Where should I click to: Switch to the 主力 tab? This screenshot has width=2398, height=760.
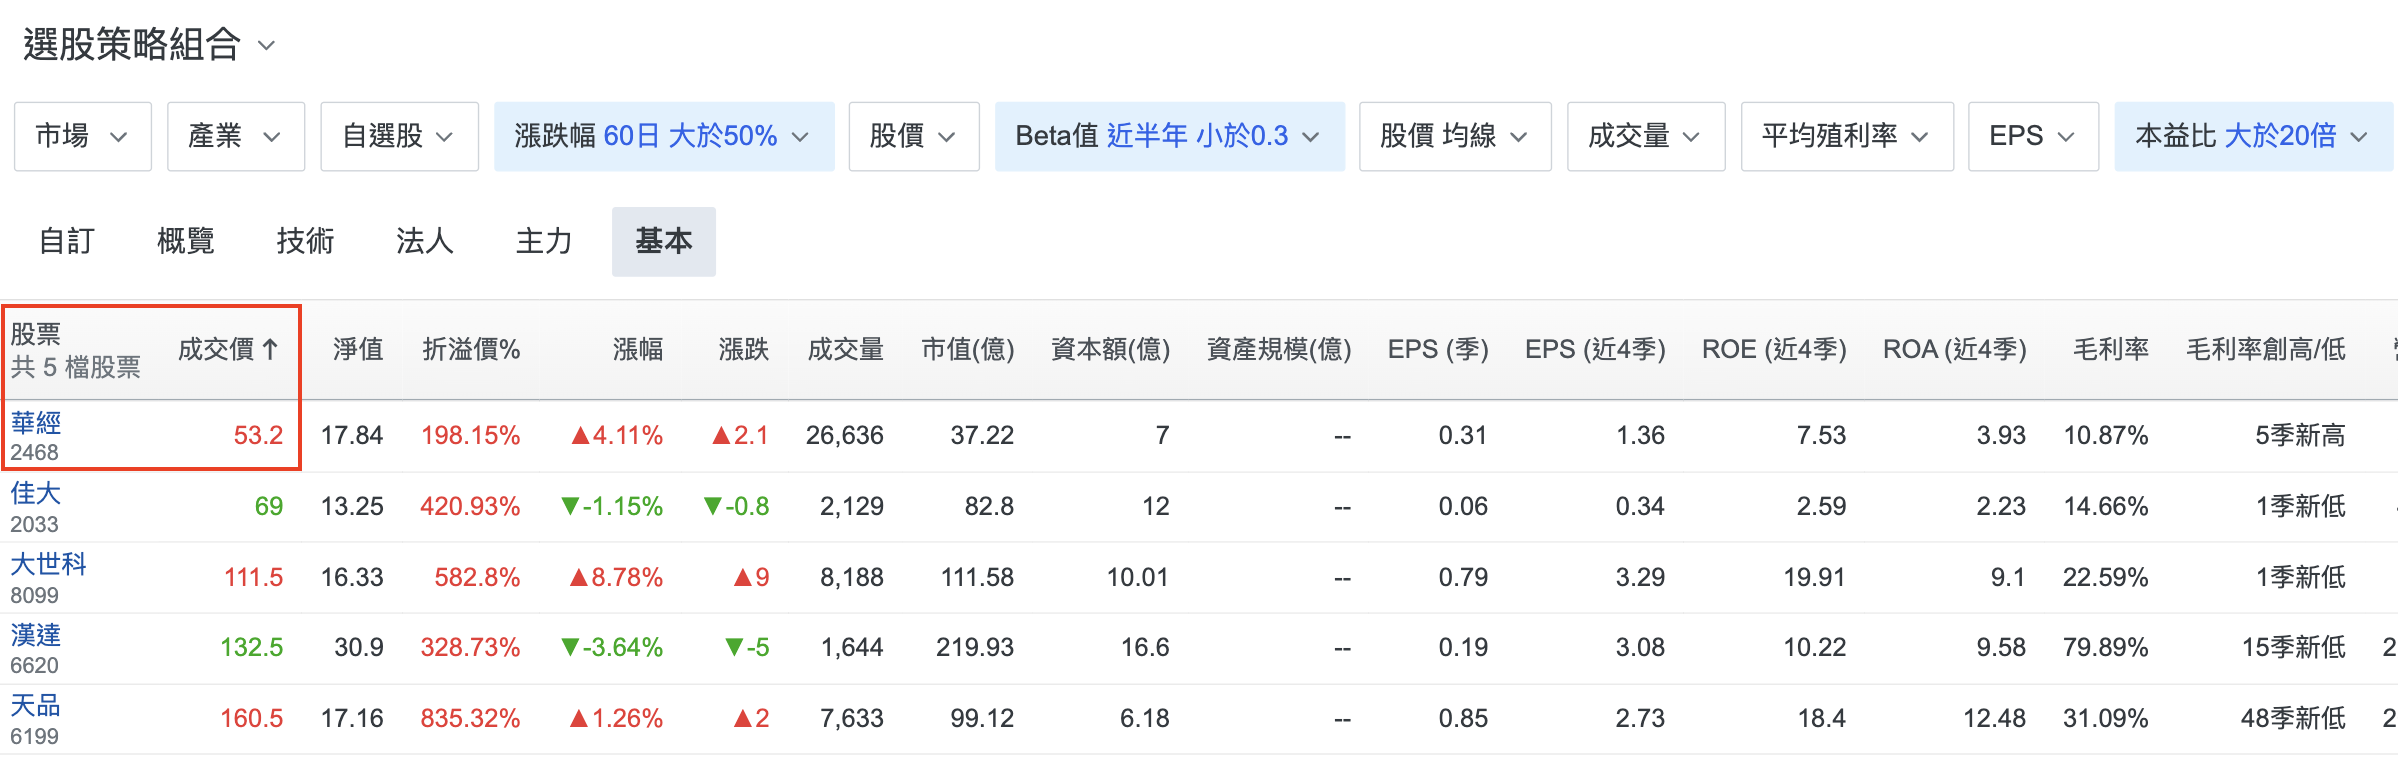[544, 241]
